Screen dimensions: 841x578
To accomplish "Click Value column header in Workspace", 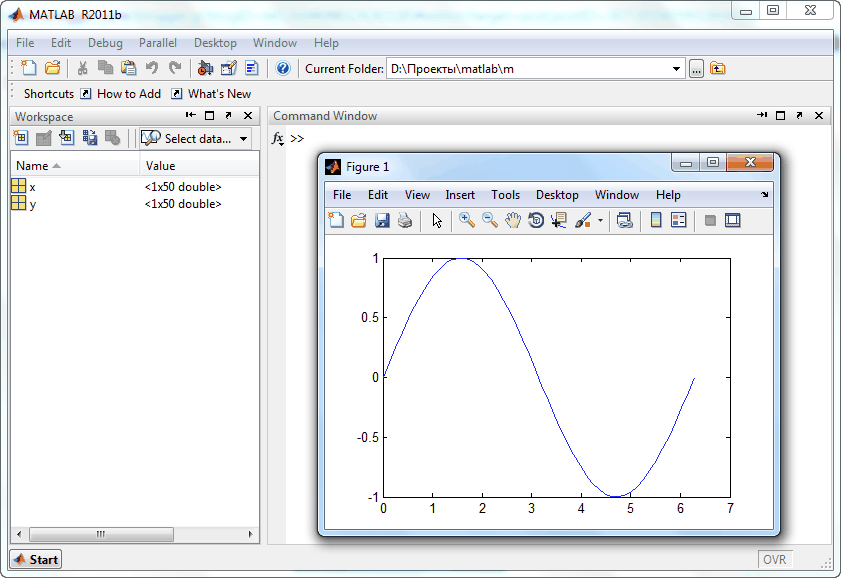I will tap(200, 166).
